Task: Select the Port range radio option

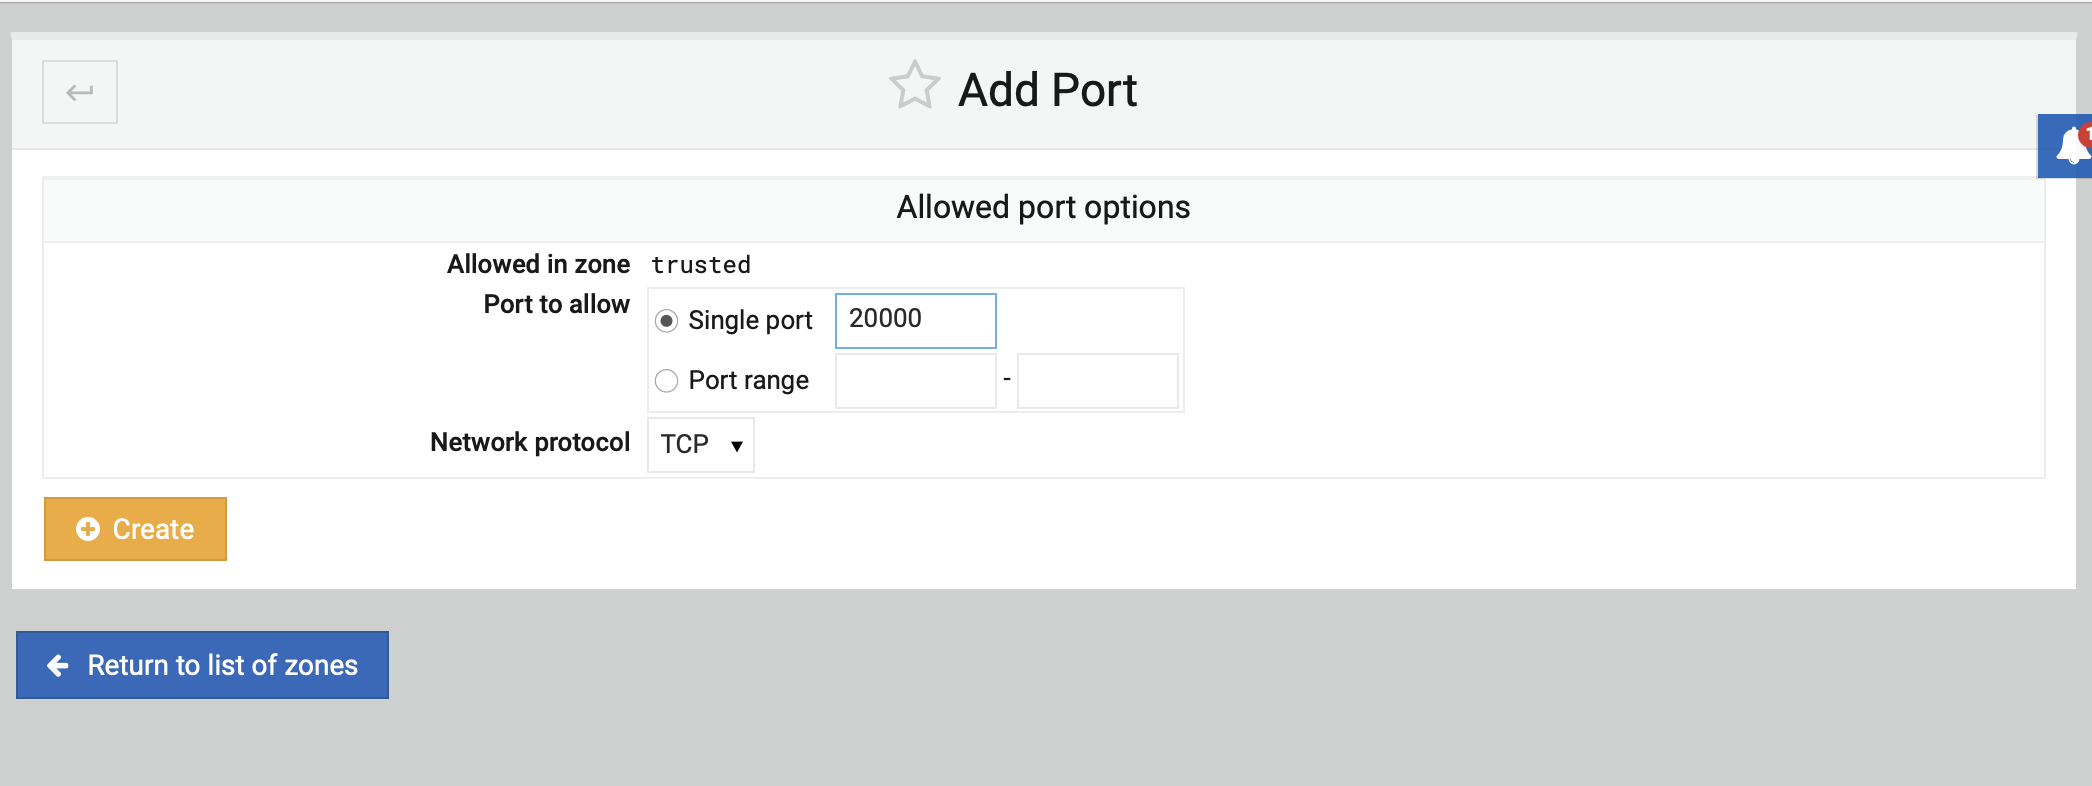Action: [x=666, y=381]
